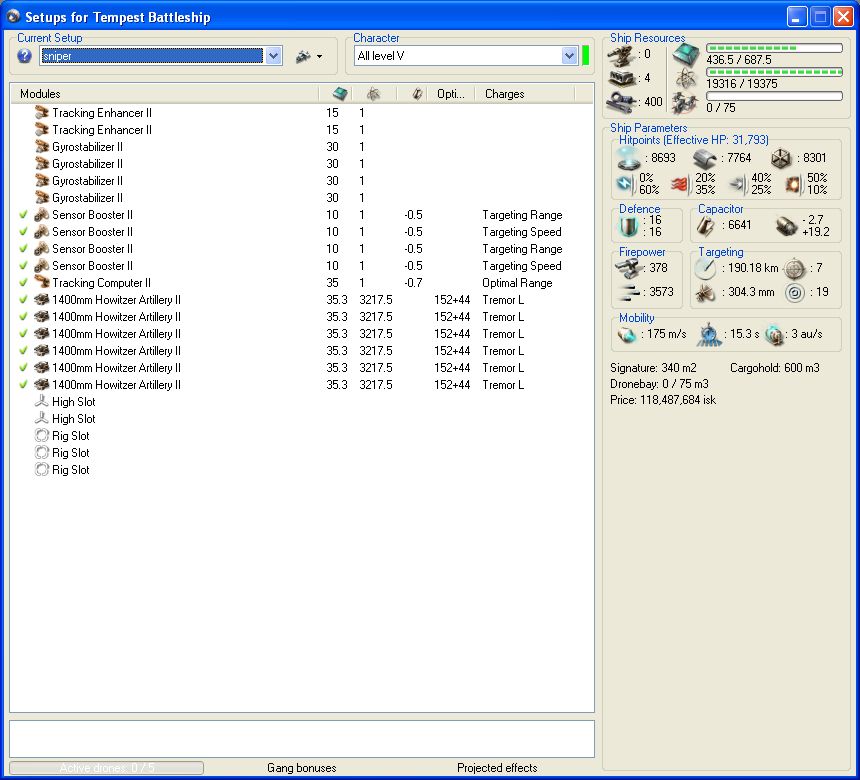This screenshot has width=860, height=780.
Task: Click the capacitor recharge icon showing +19.2
Action: 787,225
